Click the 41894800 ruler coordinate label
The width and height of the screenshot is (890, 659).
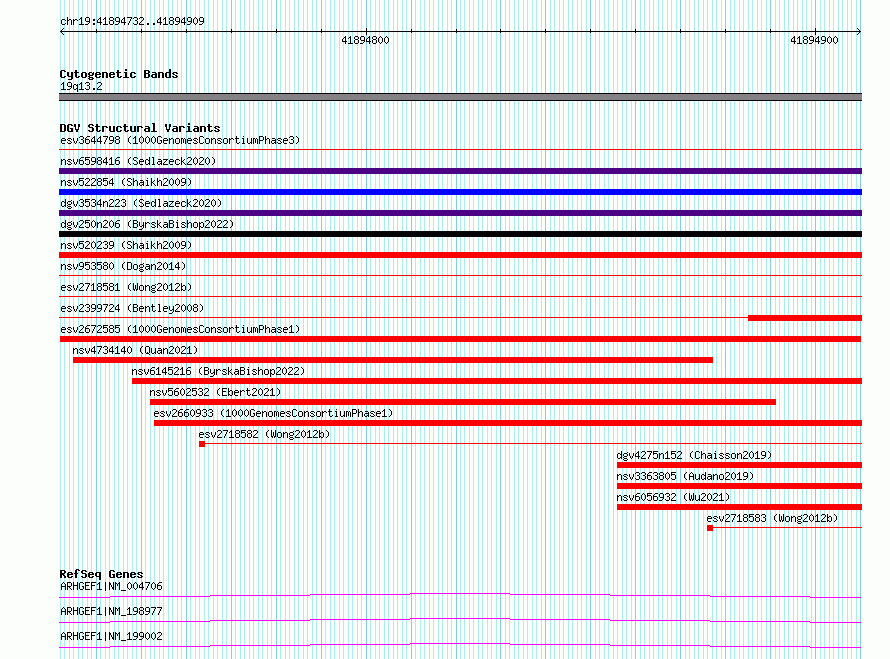(x=365, y=40)
